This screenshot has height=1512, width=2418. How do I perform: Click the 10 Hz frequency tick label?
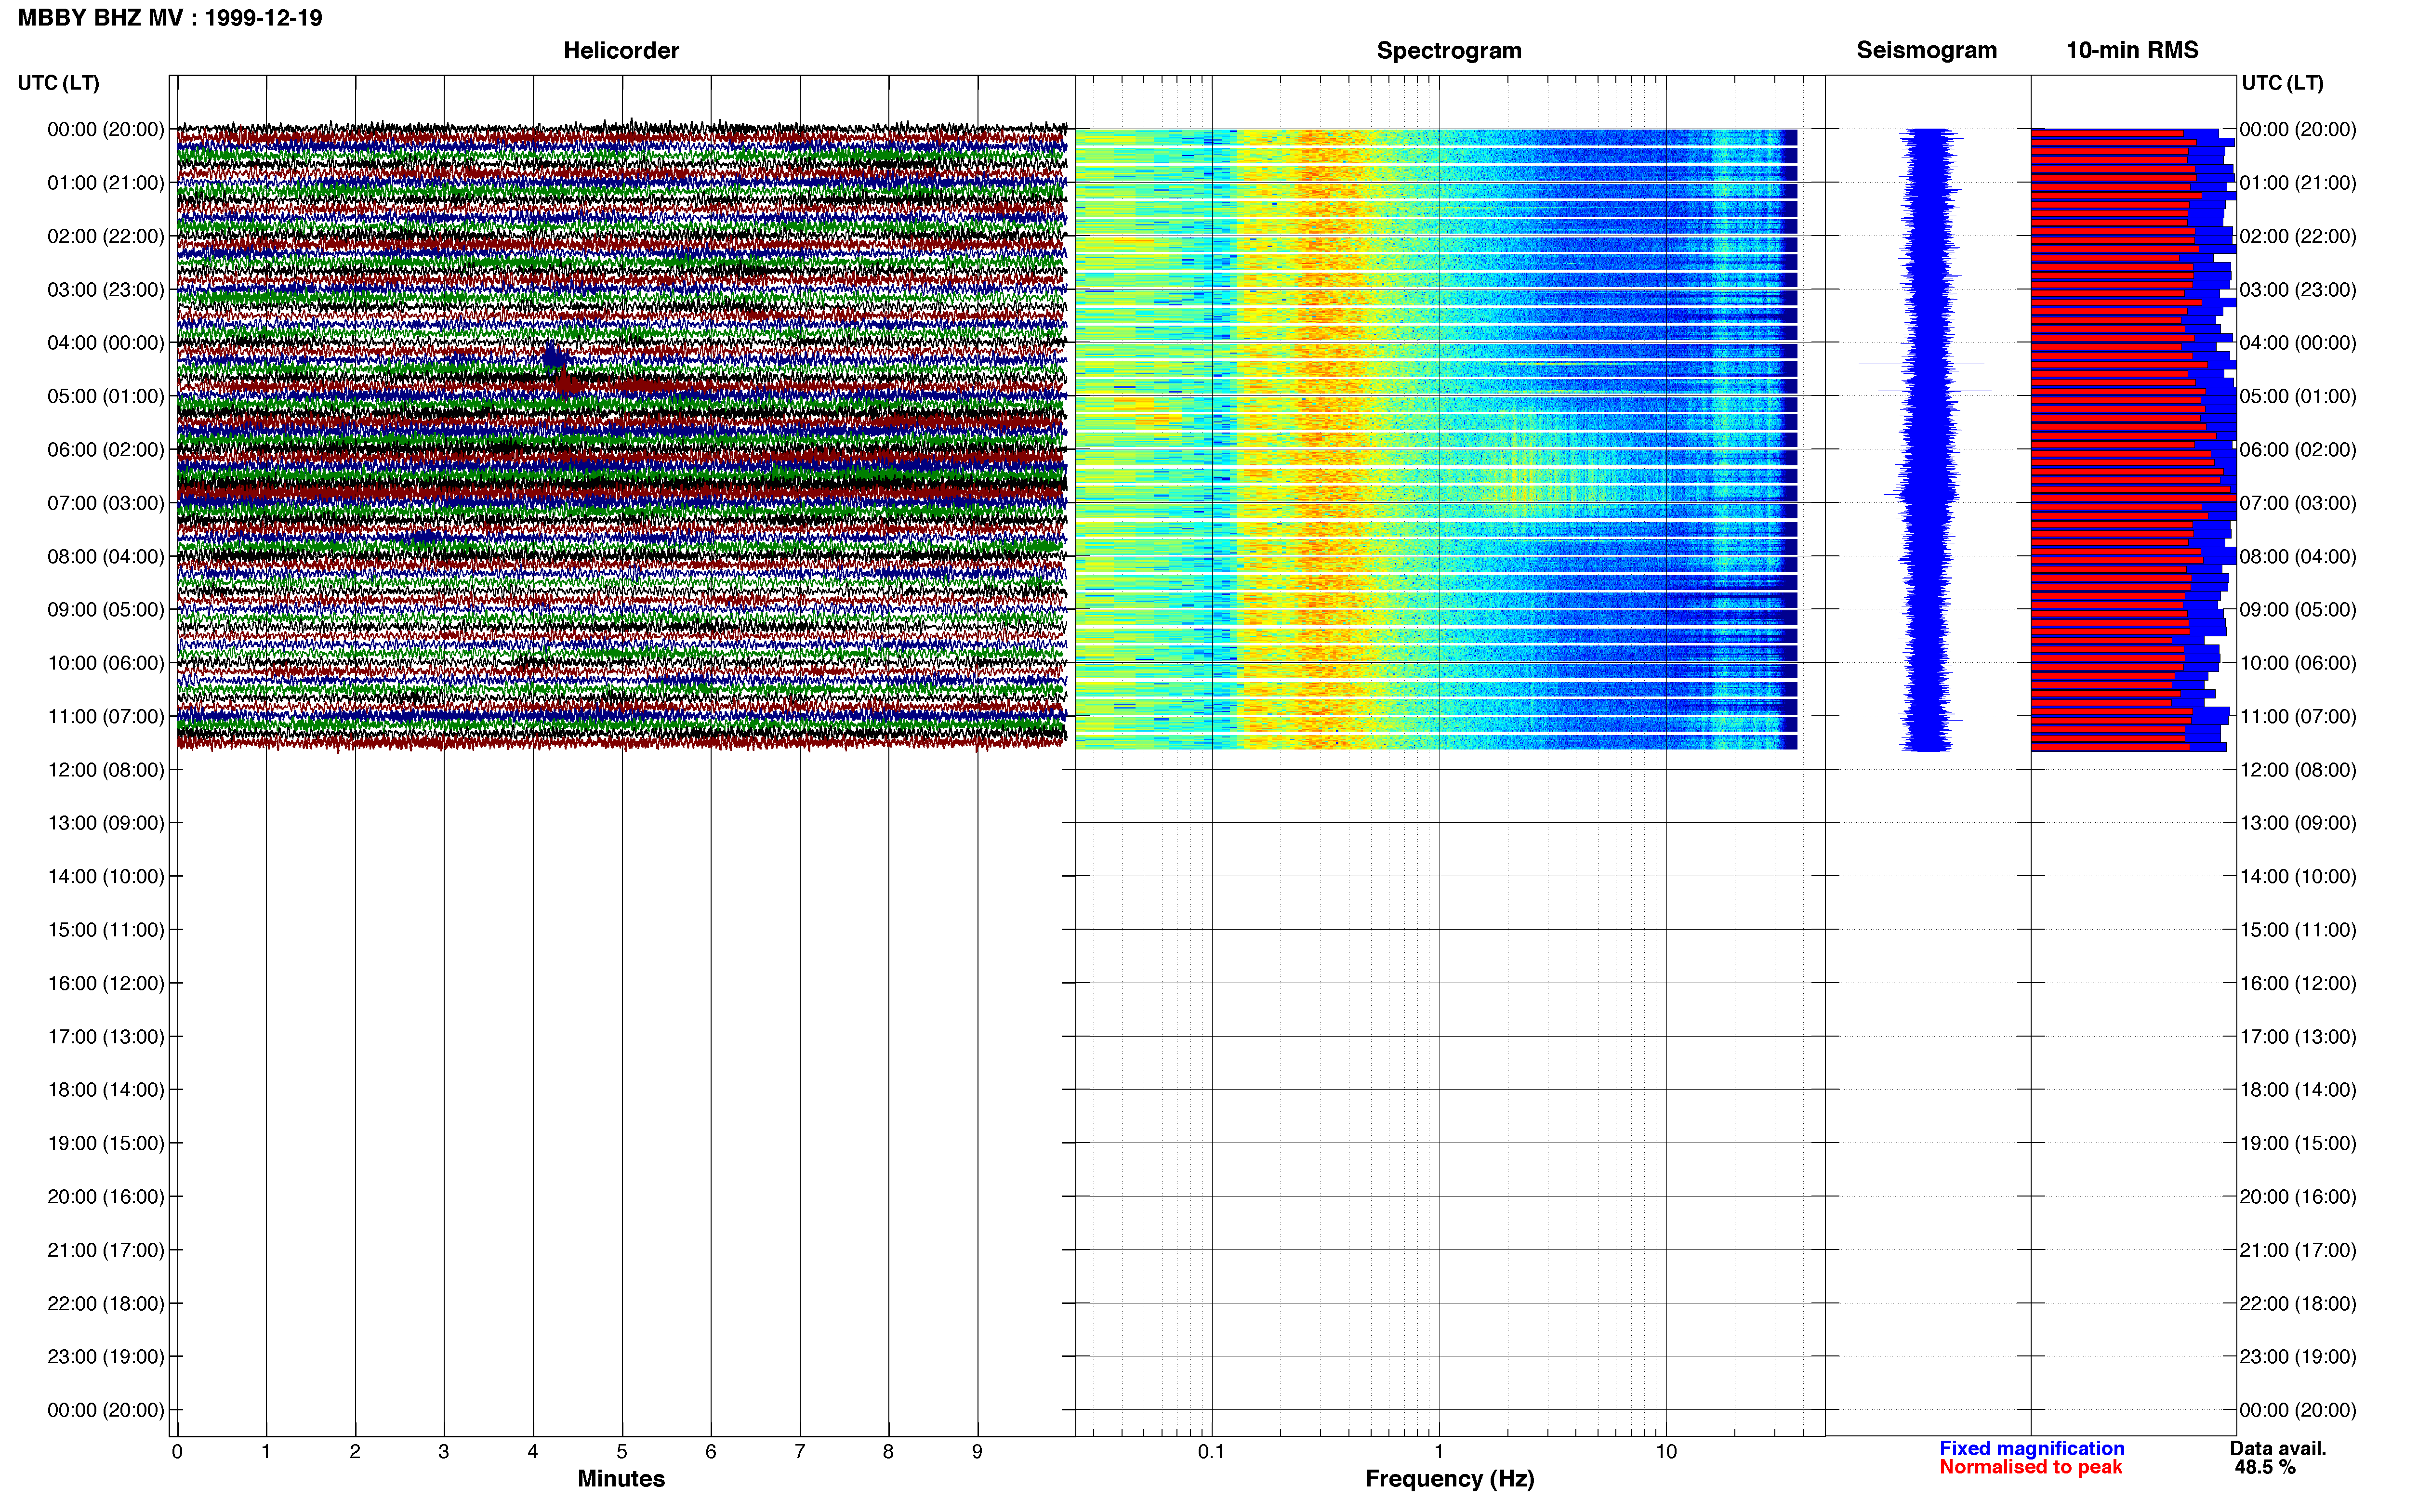click(1666, 1452)
